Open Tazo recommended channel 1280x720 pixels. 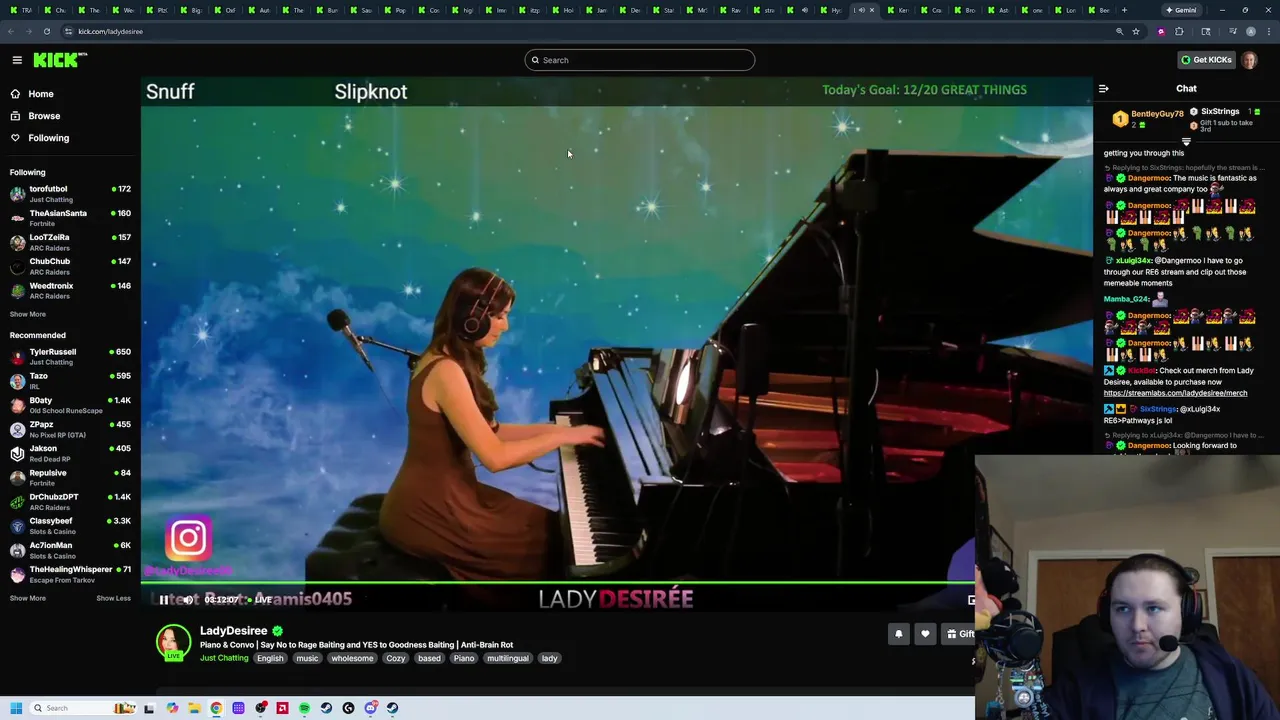click(70, 380)
